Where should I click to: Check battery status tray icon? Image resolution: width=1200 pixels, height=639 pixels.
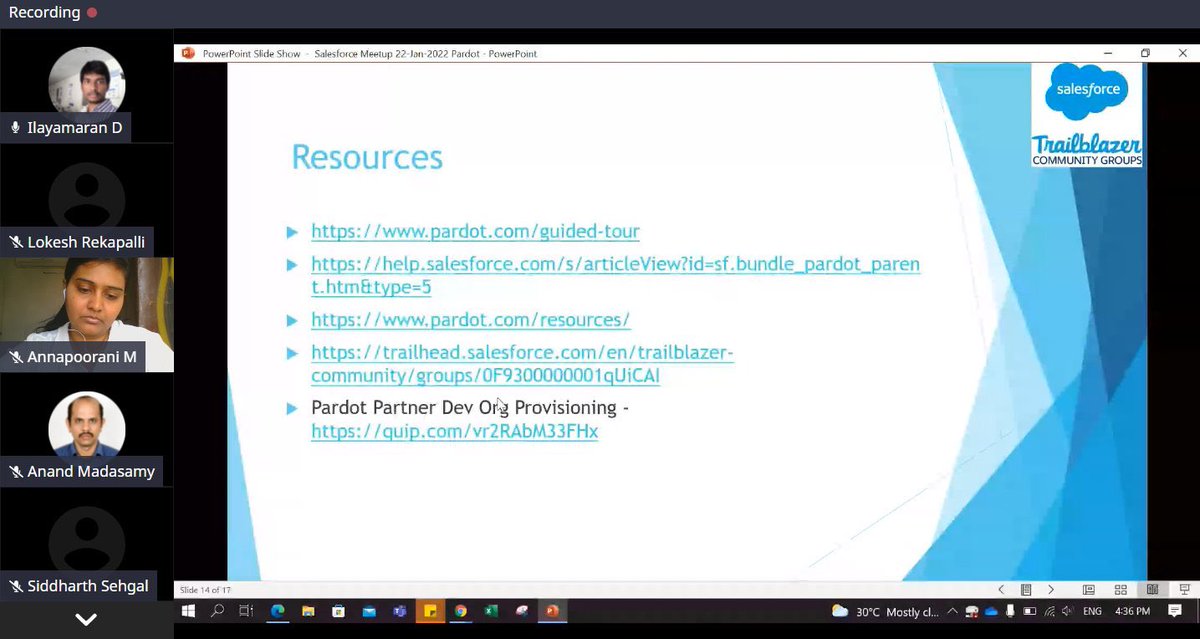point(1030,611)
